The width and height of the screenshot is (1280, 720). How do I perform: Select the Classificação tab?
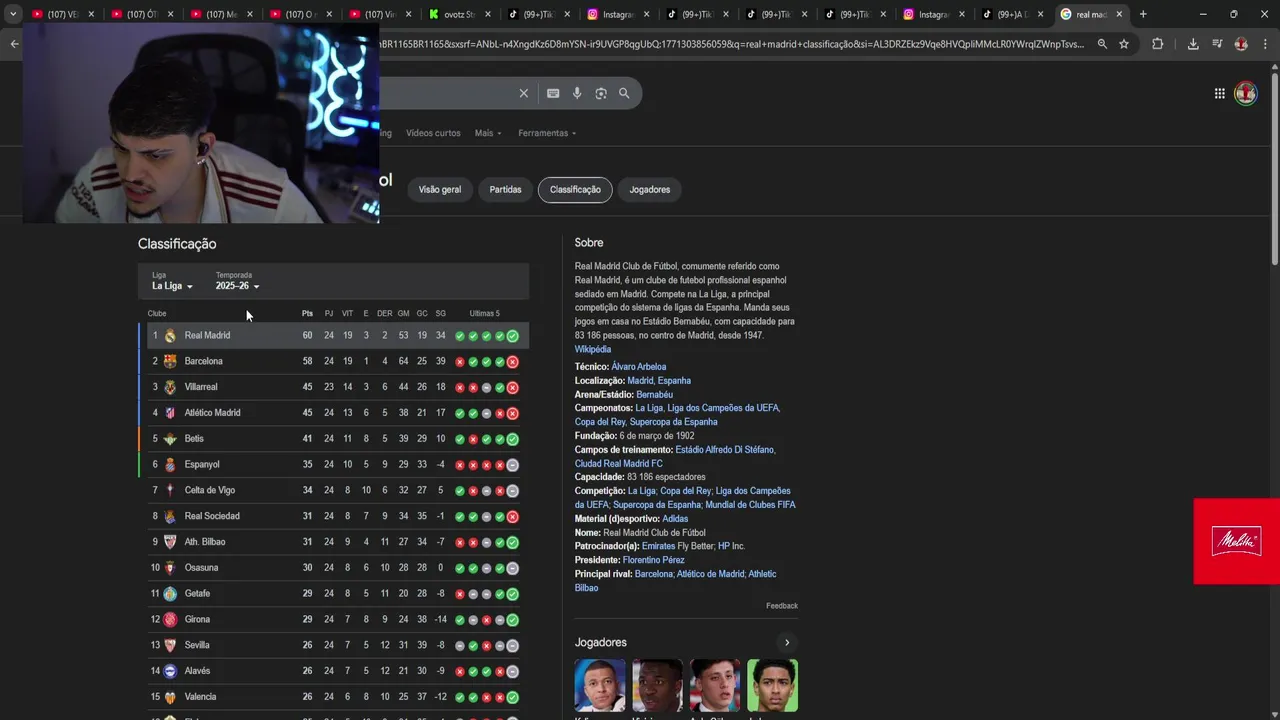pos(575,189)
